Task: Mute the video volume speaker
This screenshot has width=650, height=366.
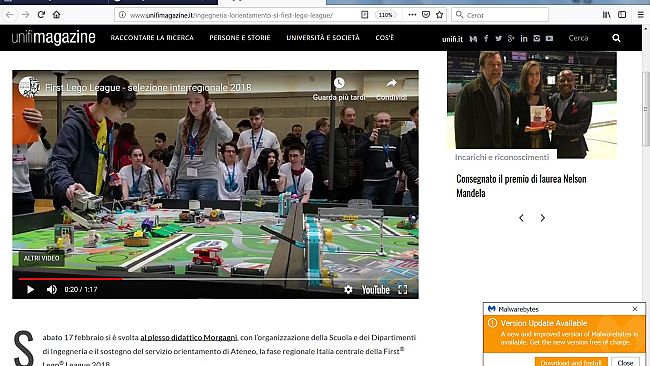Action: tap(52, 289)
